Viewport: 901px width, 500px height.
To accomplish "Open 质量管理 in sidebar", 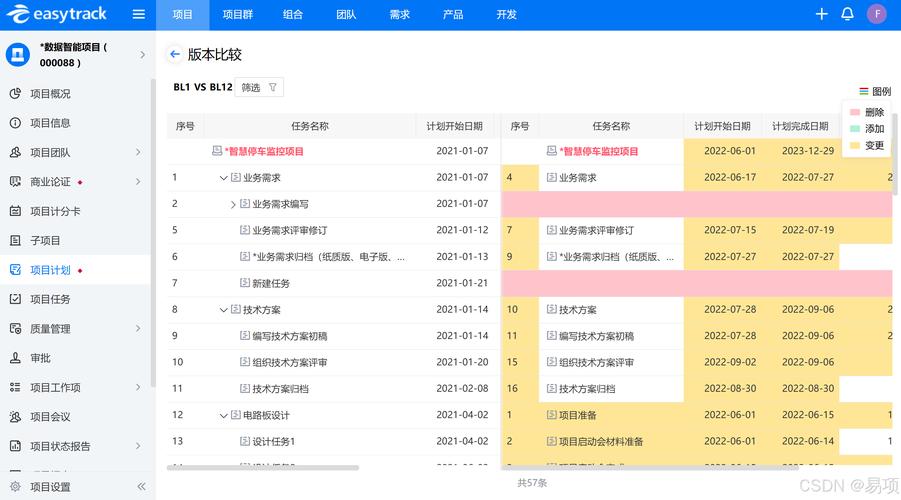I will 50,329.
